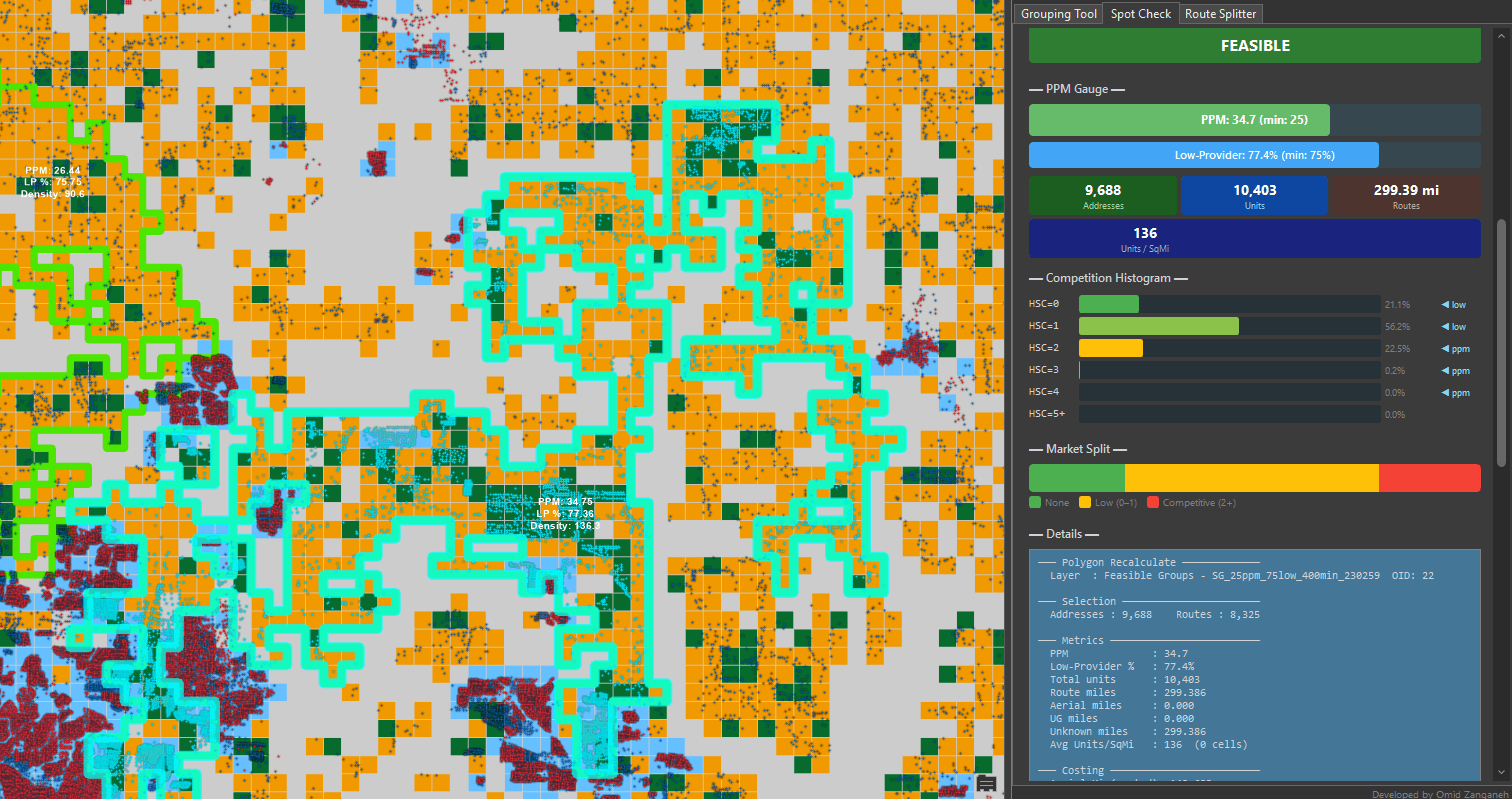Click the 'None' legend entry
The width and height of the screenshot is (1512, 799).
pyautogui.click(x=1049, y=502)
